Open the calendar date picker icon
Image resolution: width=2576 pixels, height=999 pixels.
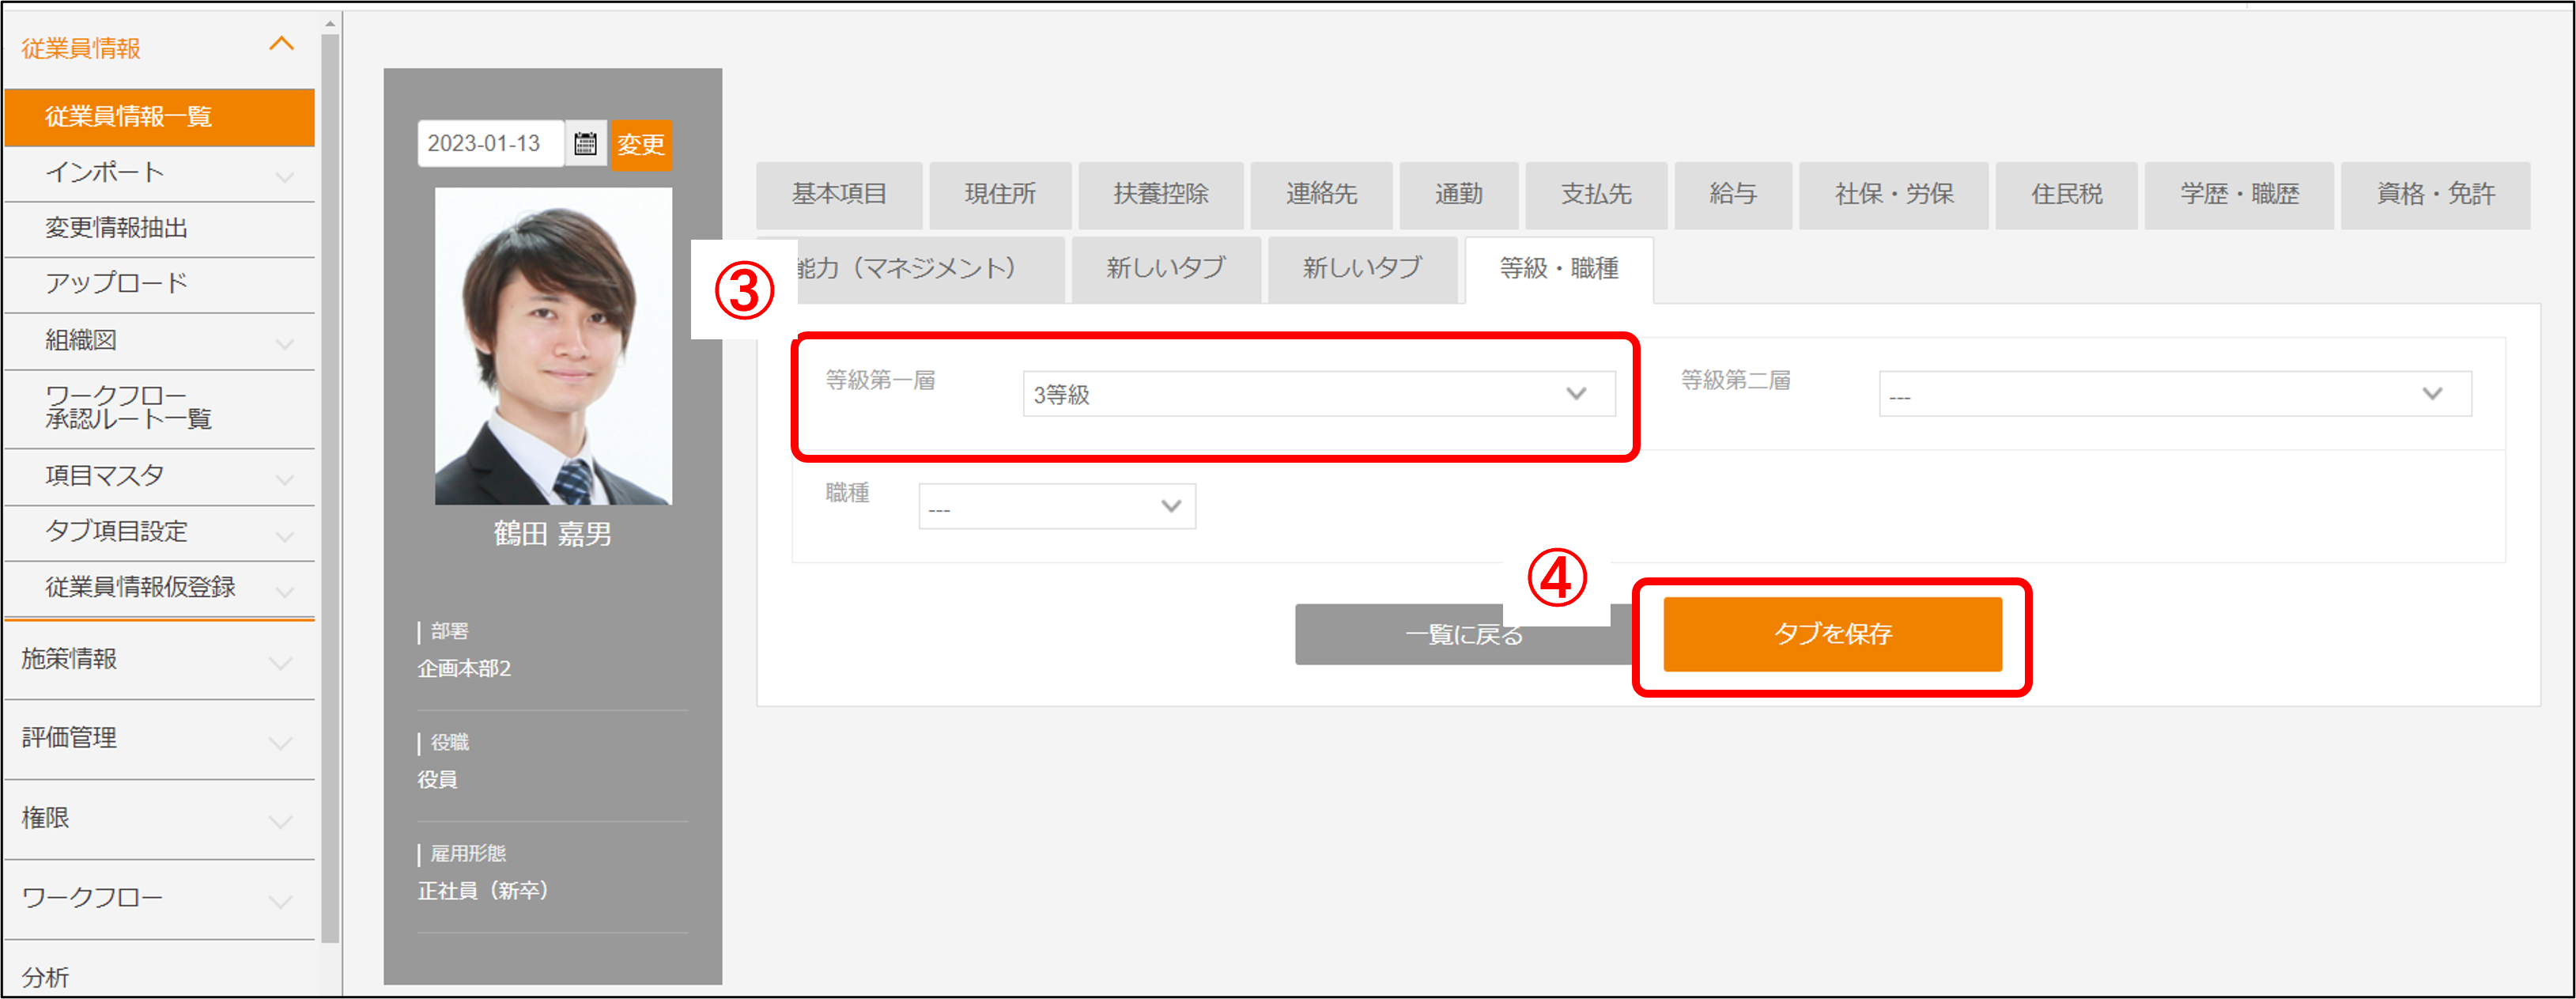coord(585,144)
